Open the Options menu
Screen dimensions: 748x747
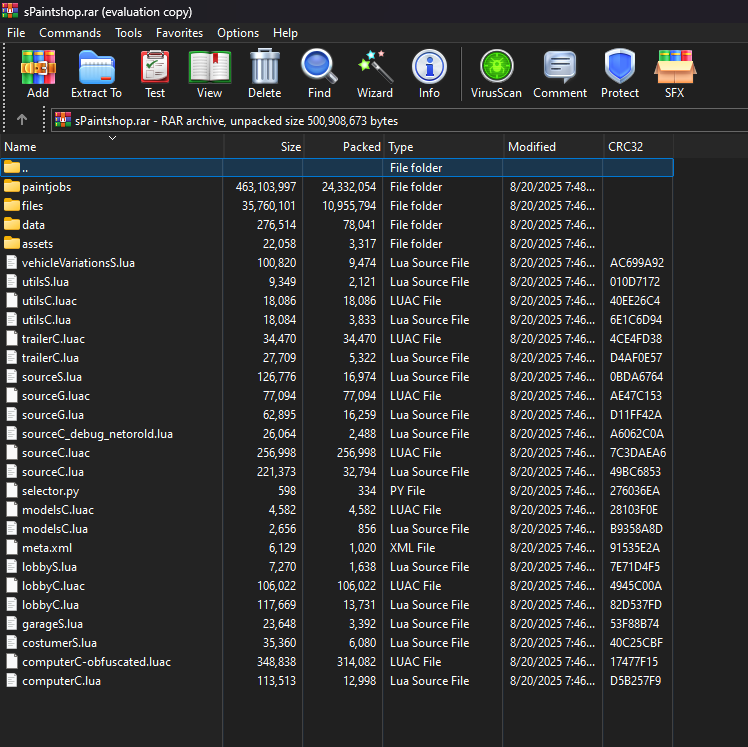tap(238, 33)
